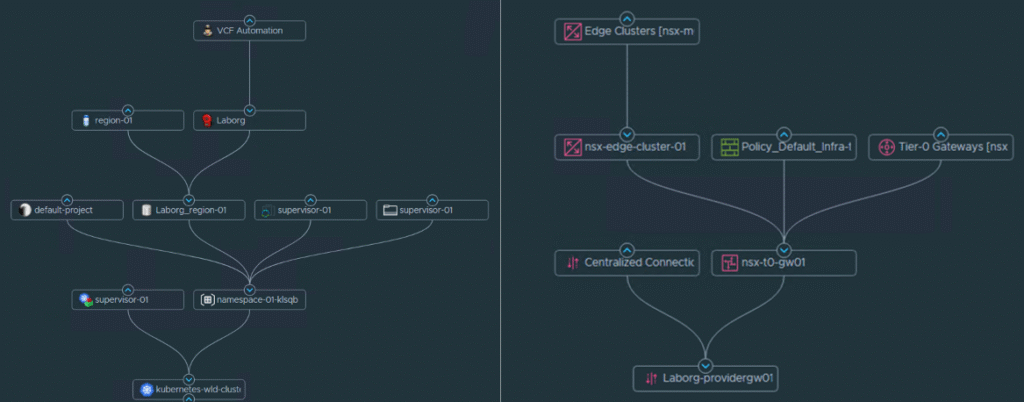Click the Tier-0 Gateways circular icon
The height and width of the screenshot is (402, 1024).
pyautogui.click(x=885, y=148)
